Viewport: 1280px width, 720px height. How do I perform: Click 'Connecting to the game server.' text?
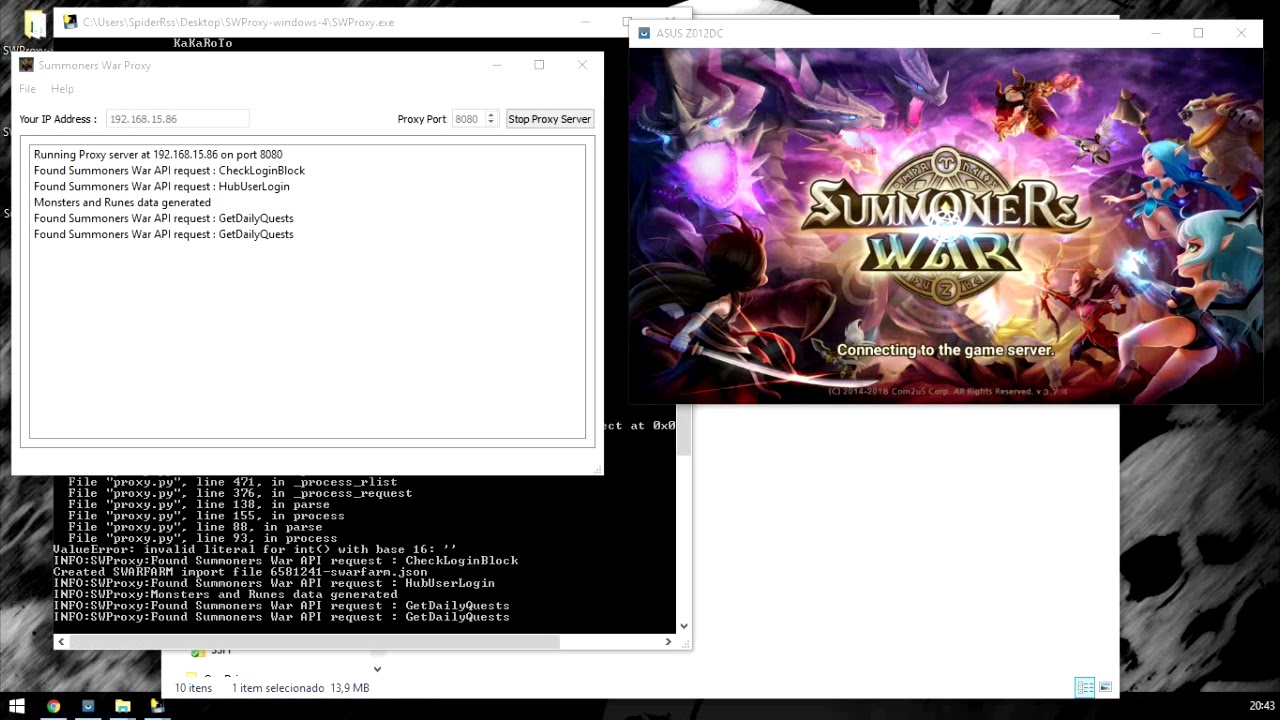pos(945,350)
